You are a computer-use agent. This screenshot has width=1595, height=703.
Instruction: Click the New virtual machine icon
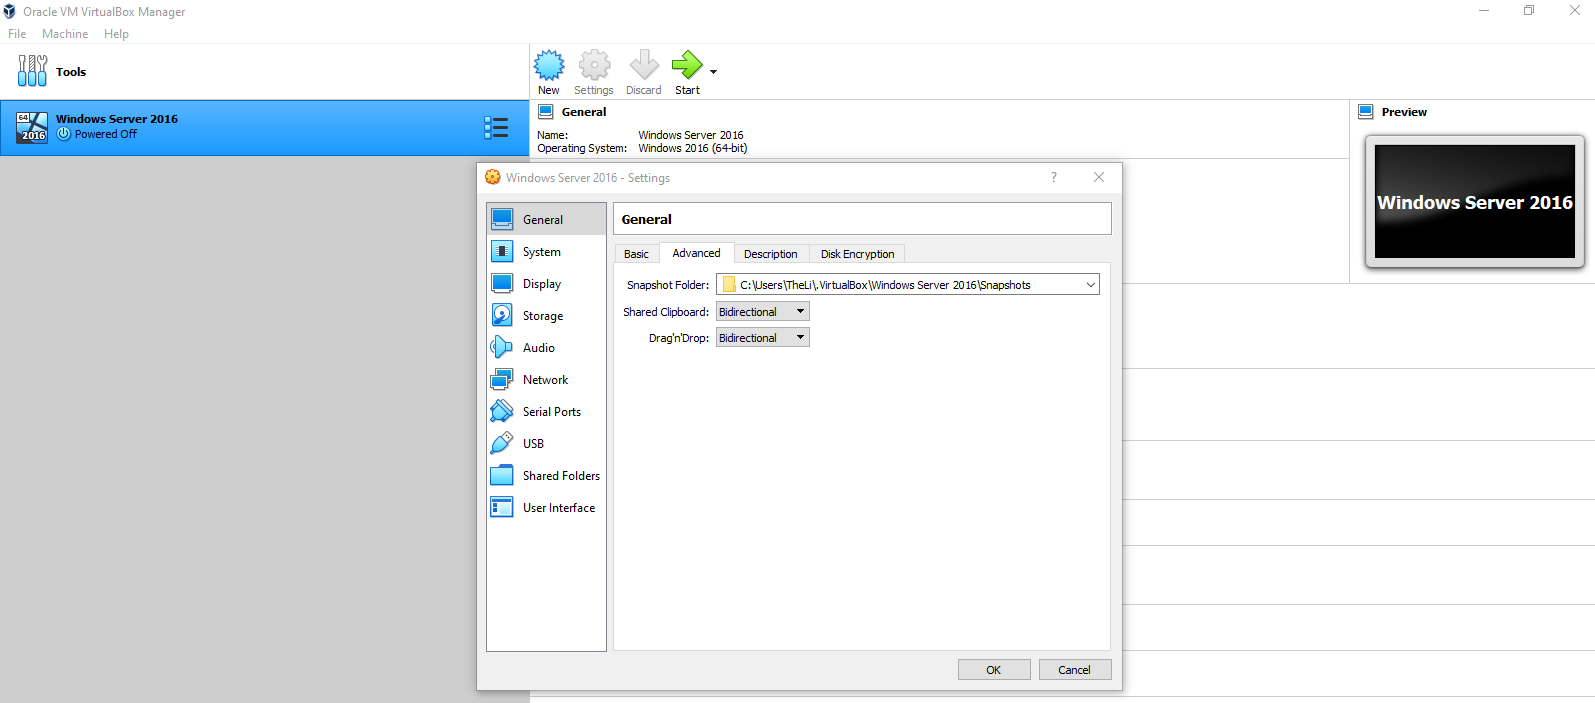549,66
